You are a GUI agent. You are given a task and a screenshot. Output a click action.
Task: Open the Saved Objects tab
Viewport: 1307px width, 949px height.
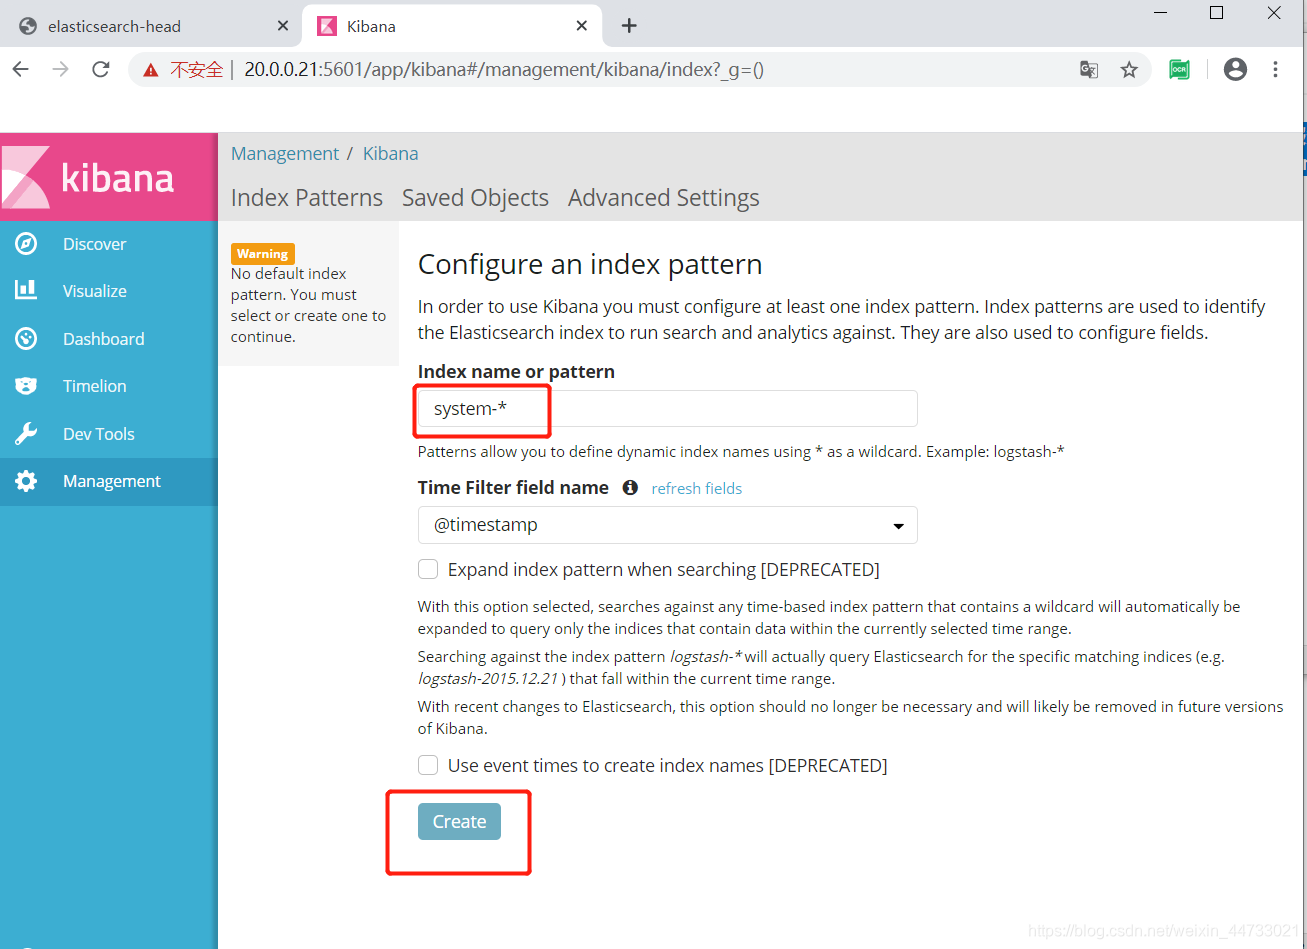475,198
